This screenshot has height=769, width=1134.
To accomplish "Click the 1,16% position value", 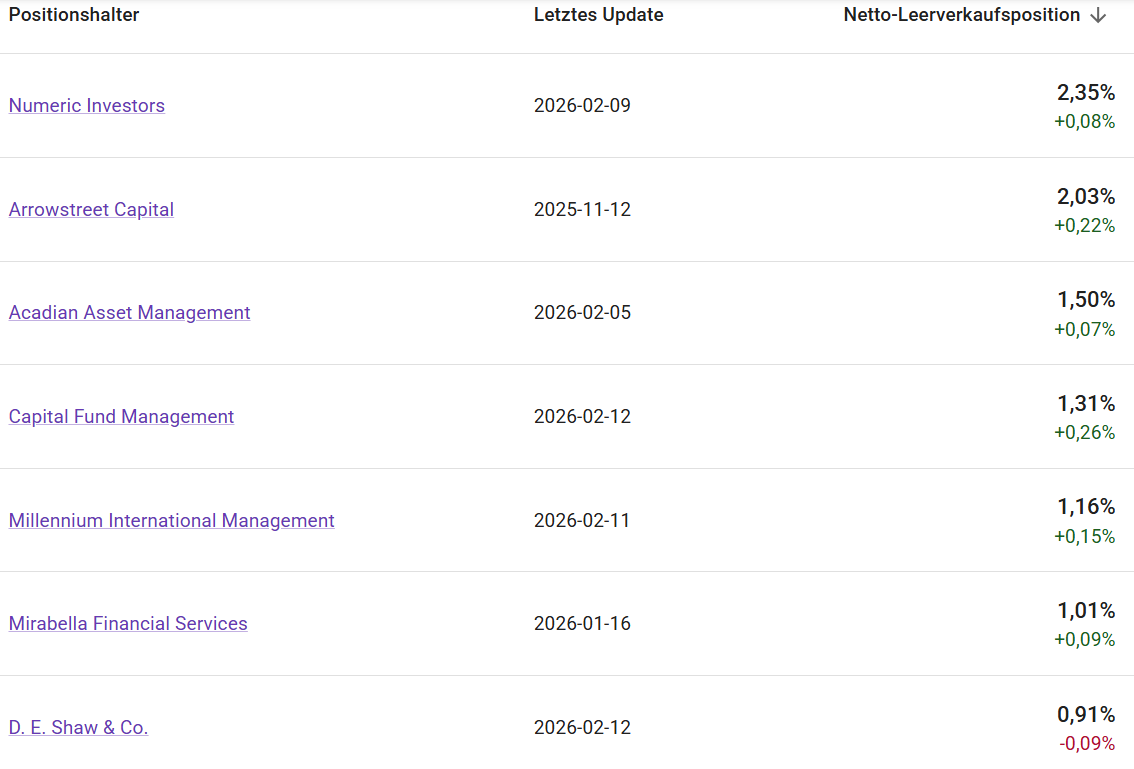I will click(1085, 507).
